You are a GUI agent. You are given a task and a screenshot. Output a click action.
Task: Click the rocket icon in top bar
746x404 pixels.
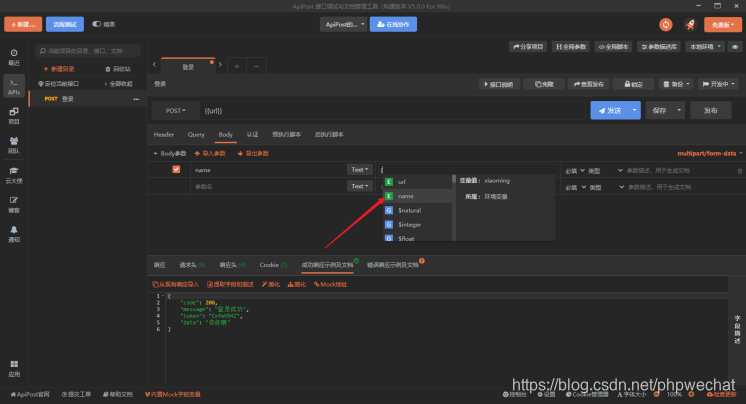[x=690, y=24]
